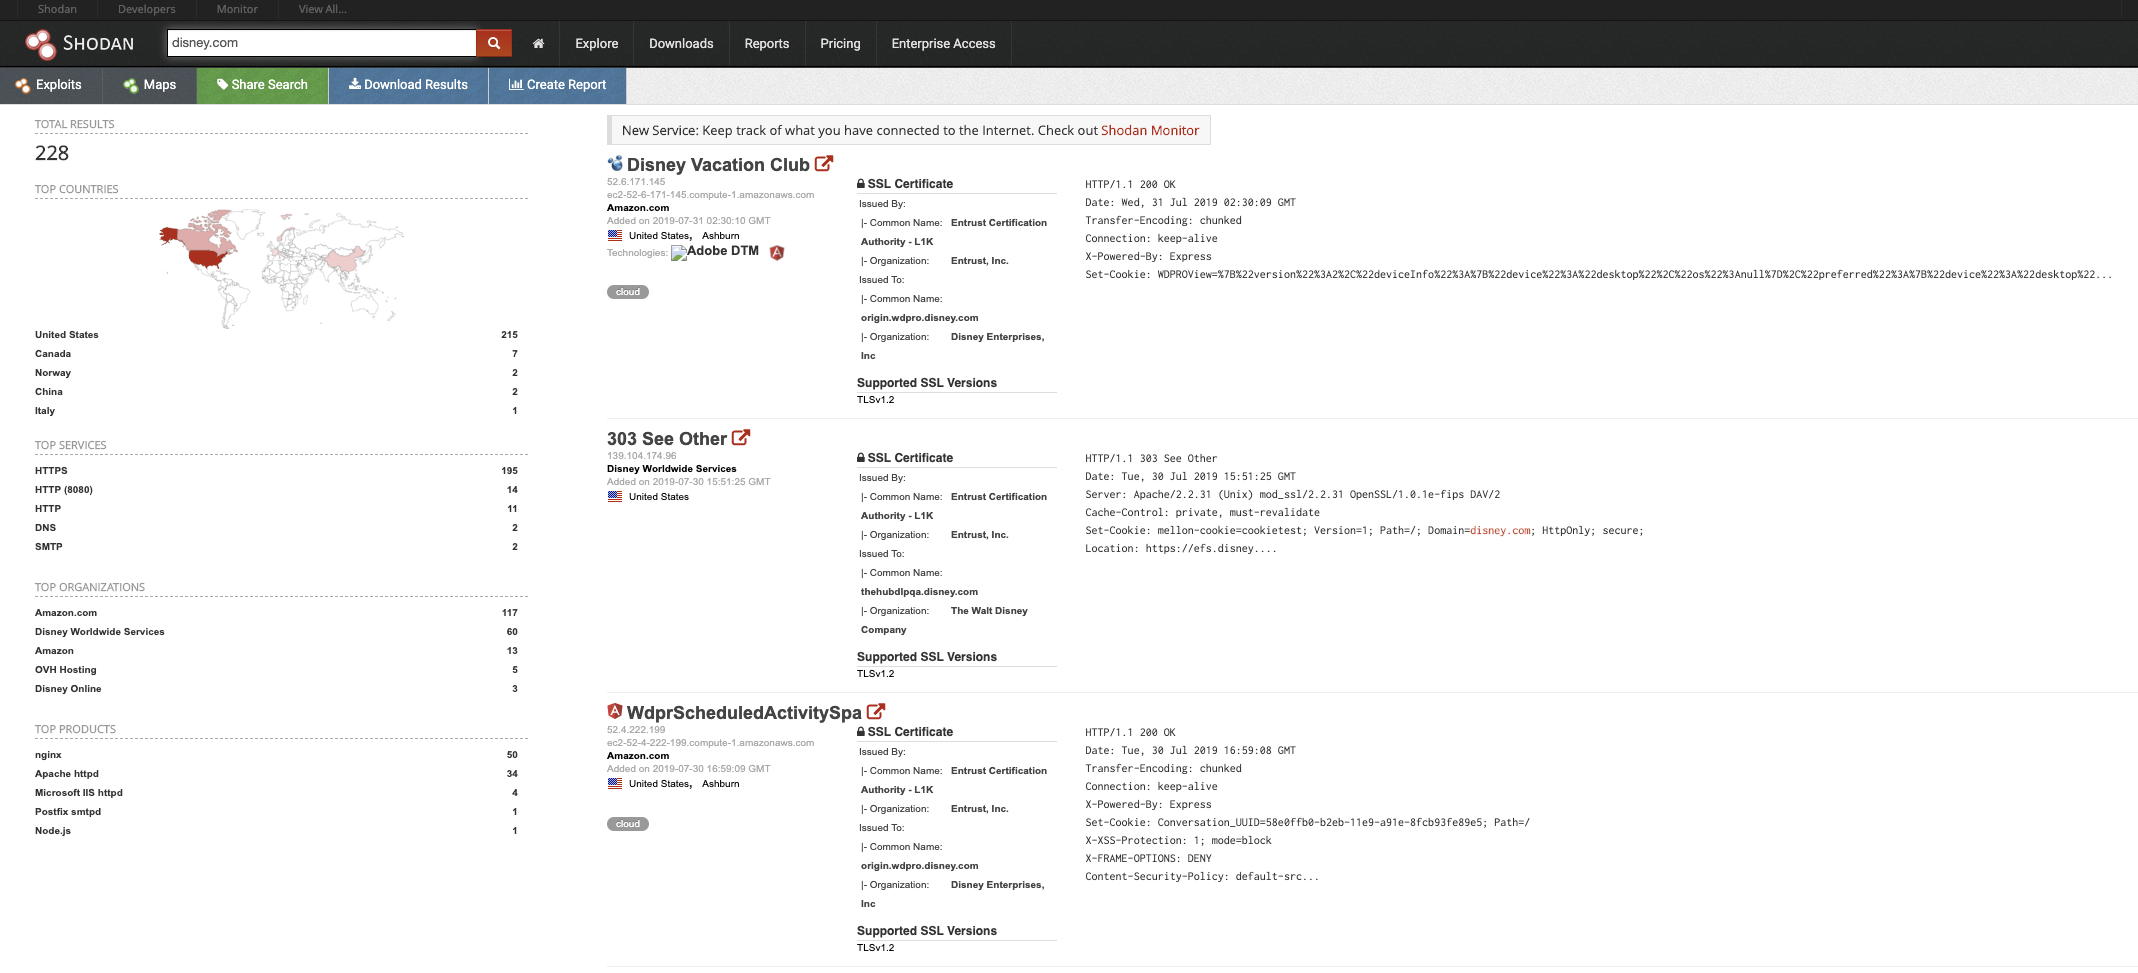Open Enterprise Access in navigation bar
This screenshot has height=973, width=2138.
tap(943, 44)
